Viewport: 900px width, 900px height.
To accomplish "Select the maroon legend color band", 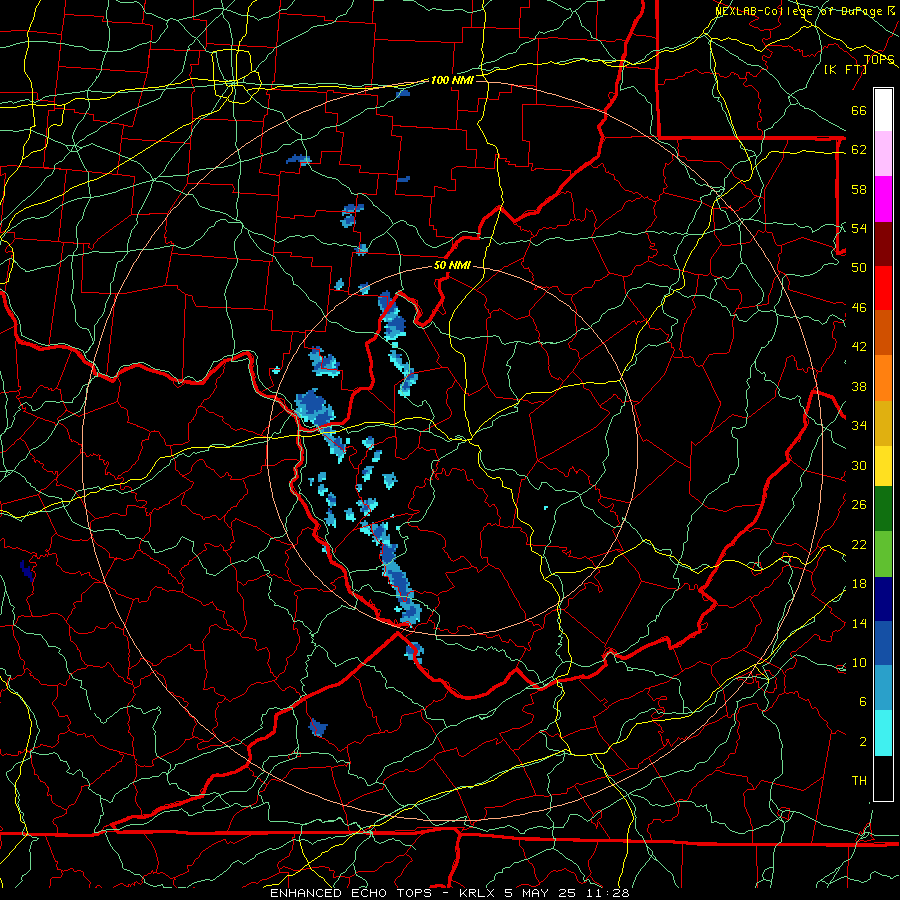I will tap(883, 243).
